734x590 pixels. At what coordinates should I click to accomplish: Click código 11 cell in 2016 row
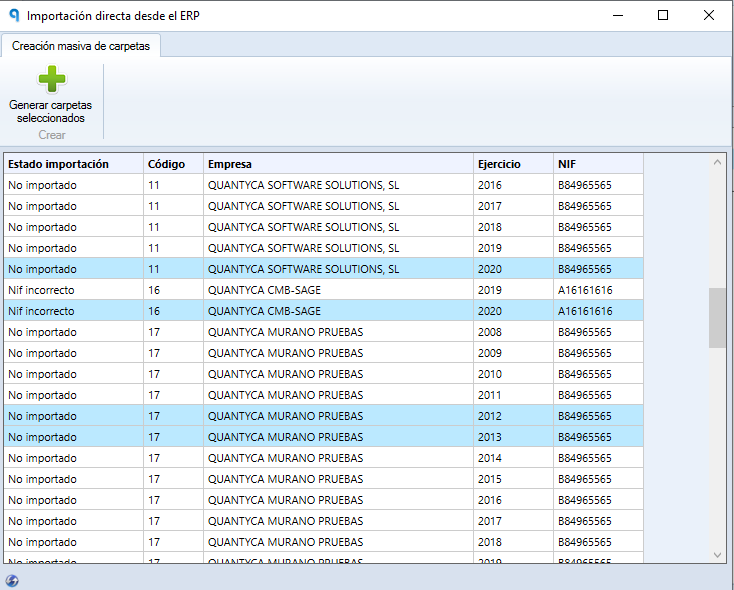click(x=174, y=185)
